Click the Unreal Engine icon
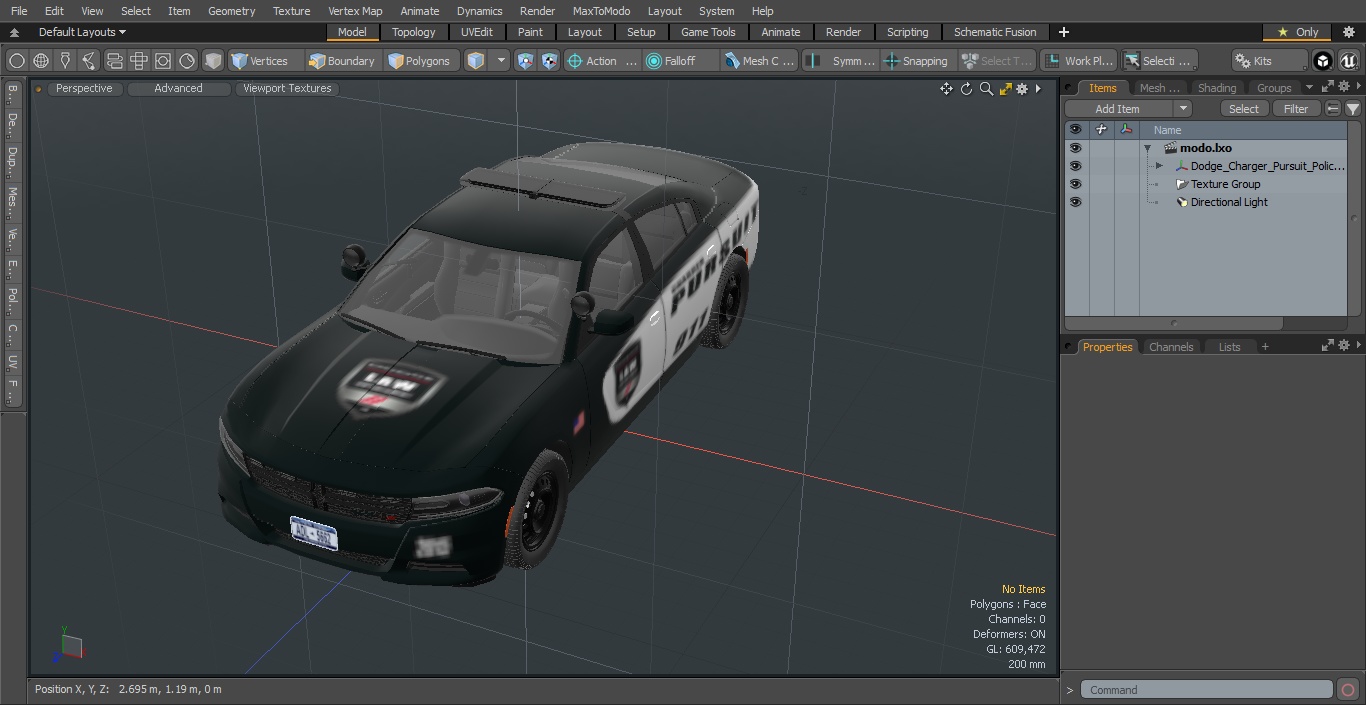Image resolution: width=1366 pixels, height=705 pixels. click(x=1348, y=61)
